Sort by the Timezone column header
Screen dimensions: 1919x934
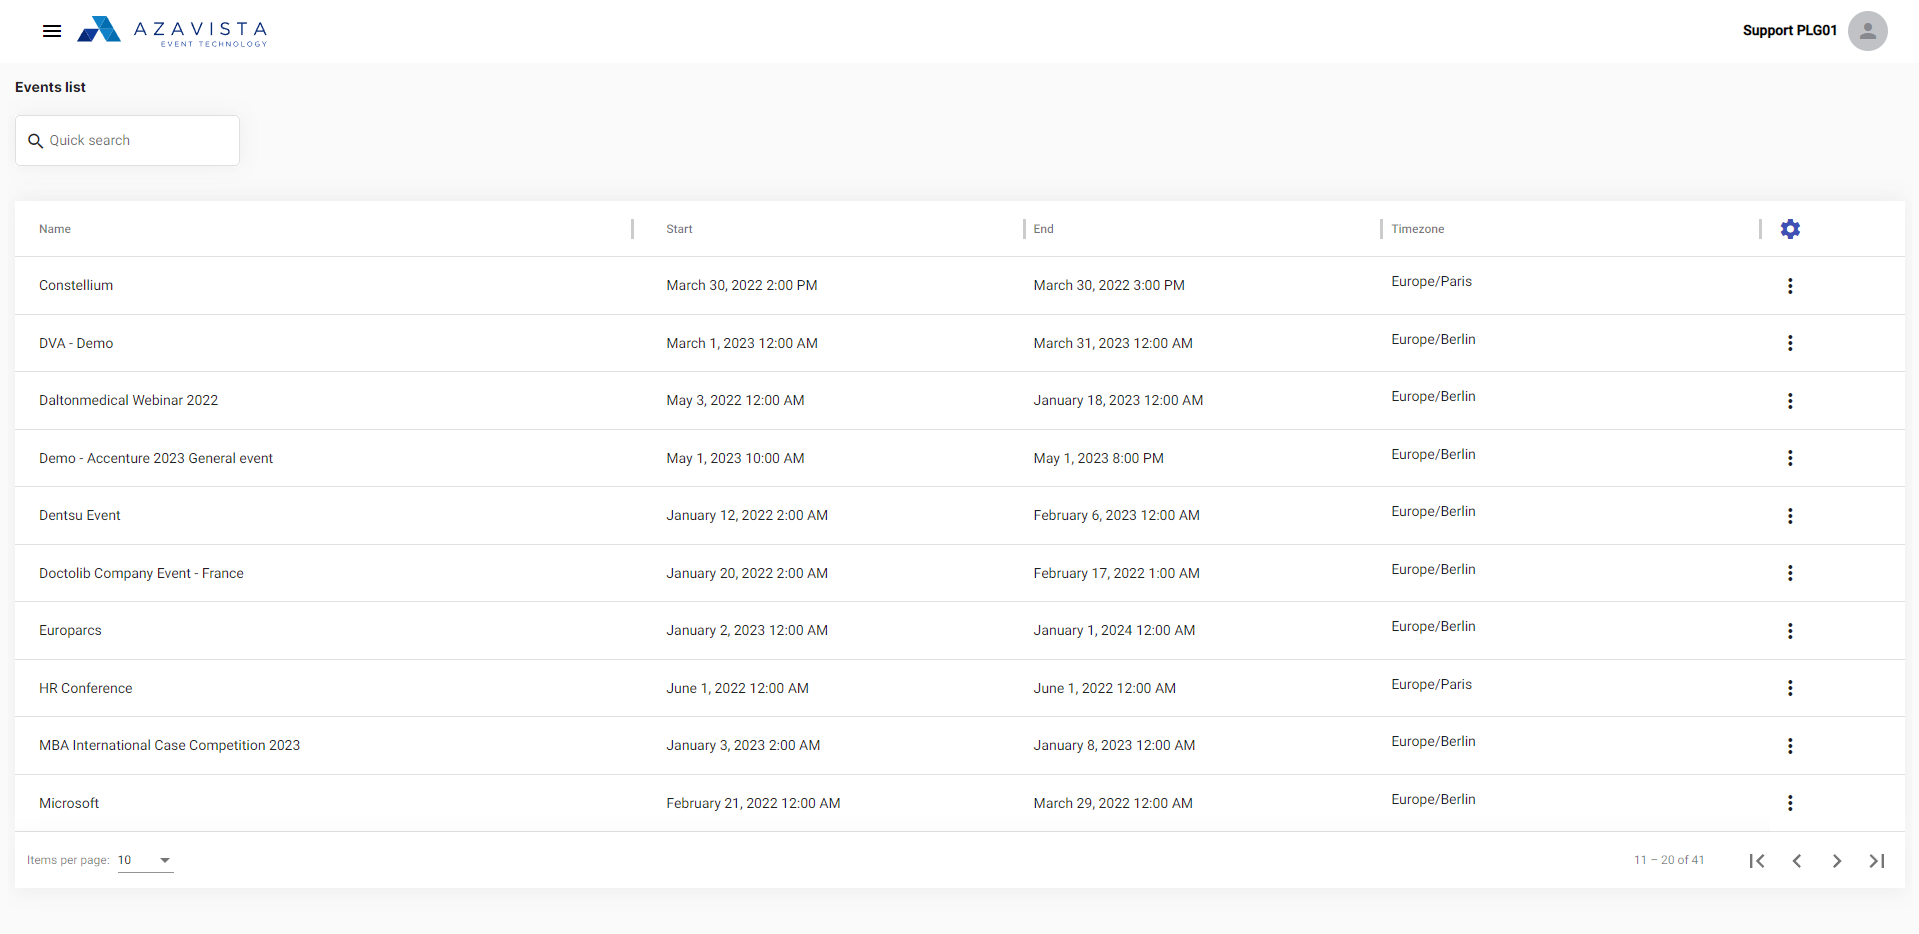[1417, 229]
